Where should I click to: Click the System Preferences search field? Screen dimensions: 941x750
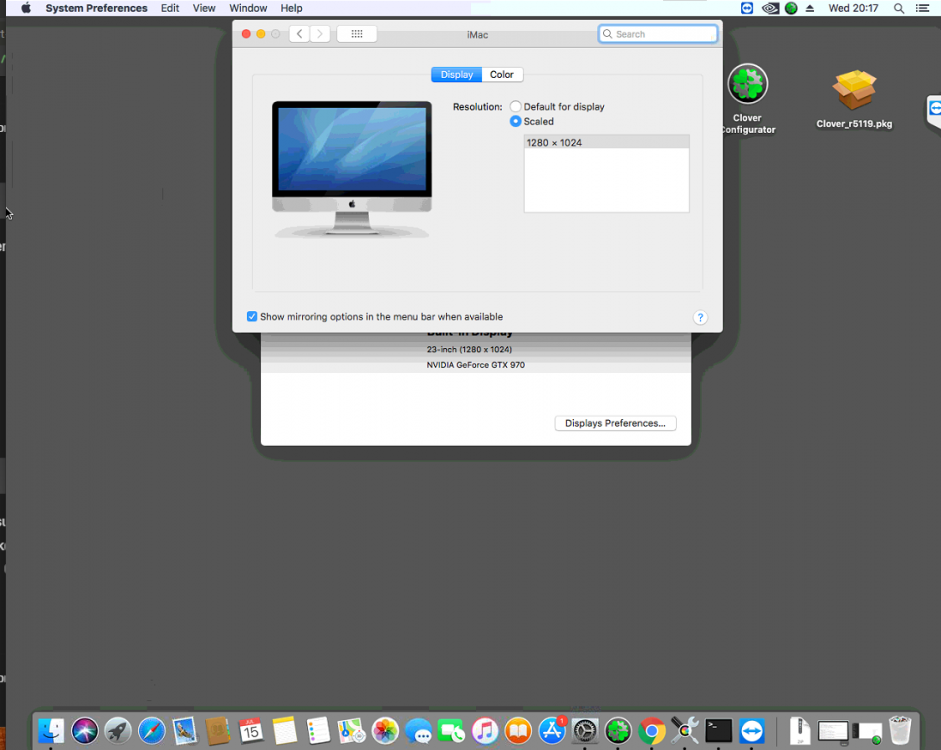point(658,34)
